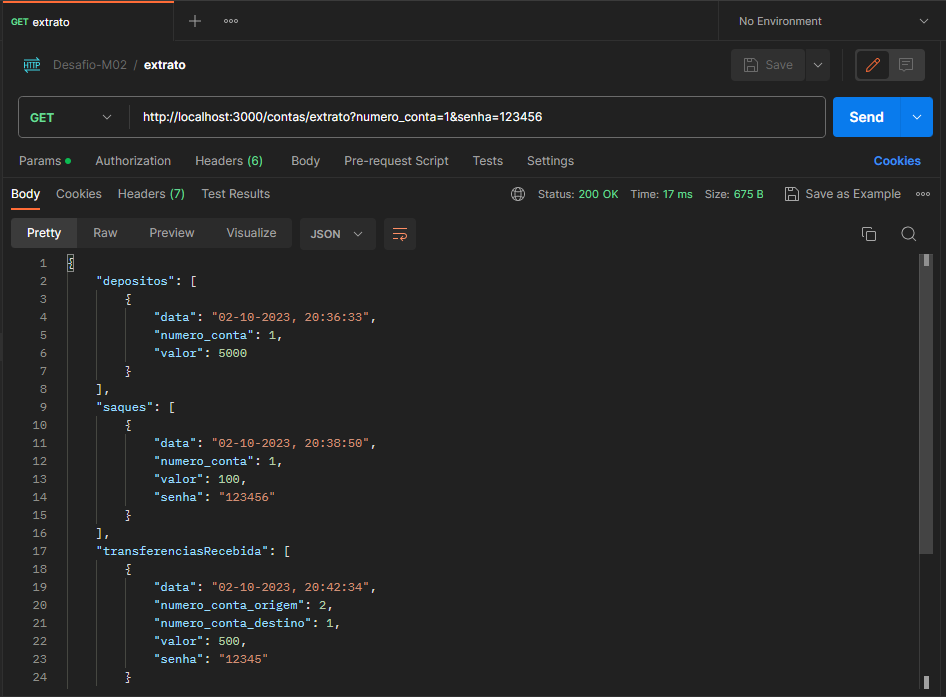Click the Size 675 B value
This screenshot has height=697, width=946.
coord(748,194)
